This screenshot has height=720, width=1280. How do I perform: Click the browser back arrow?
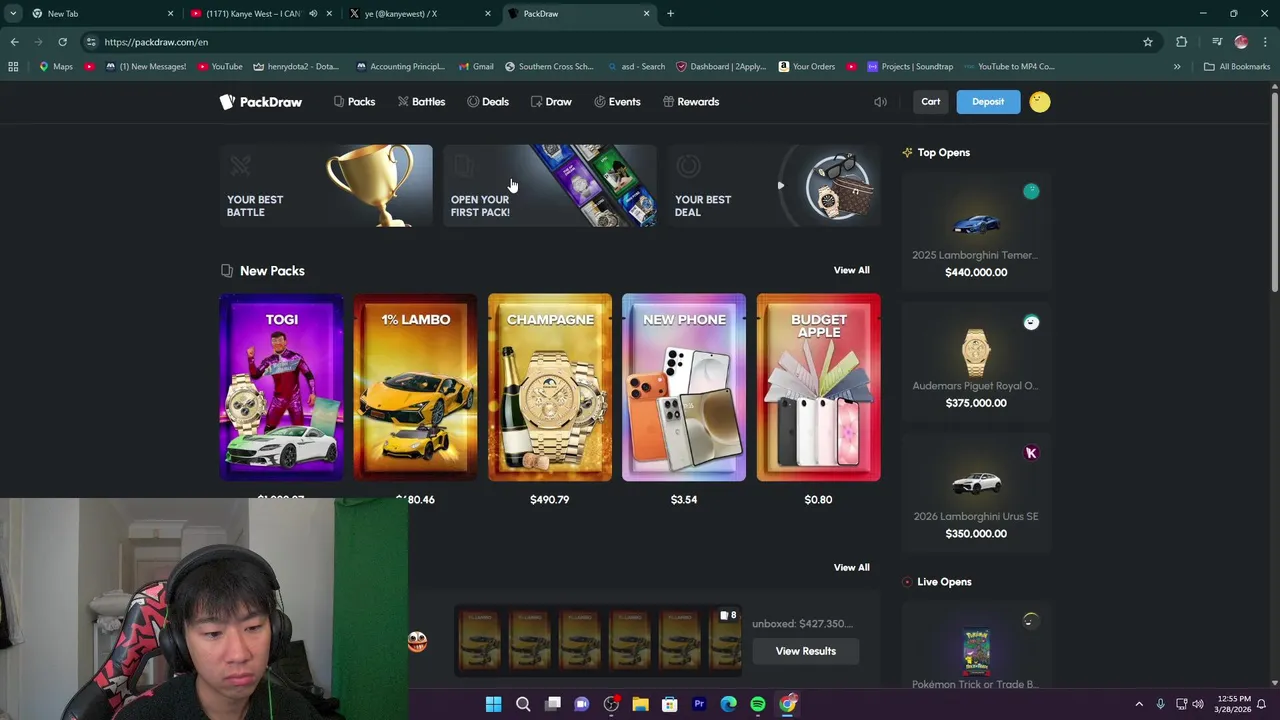pos(14,42)
